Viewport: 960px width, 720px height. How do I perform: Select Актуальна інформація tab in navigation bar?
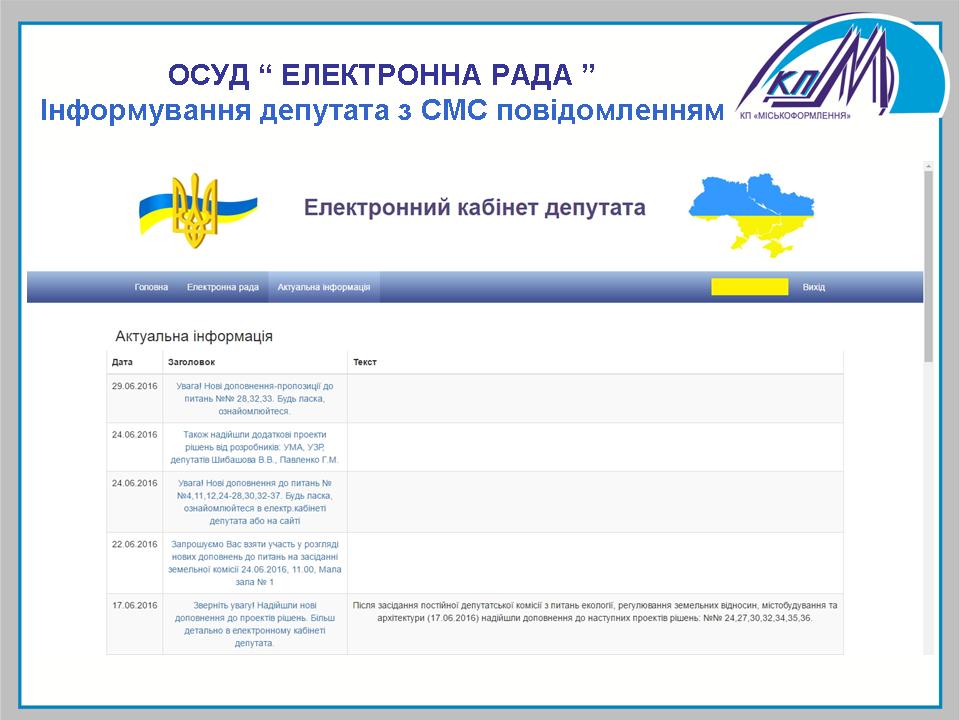coord(324,287)
